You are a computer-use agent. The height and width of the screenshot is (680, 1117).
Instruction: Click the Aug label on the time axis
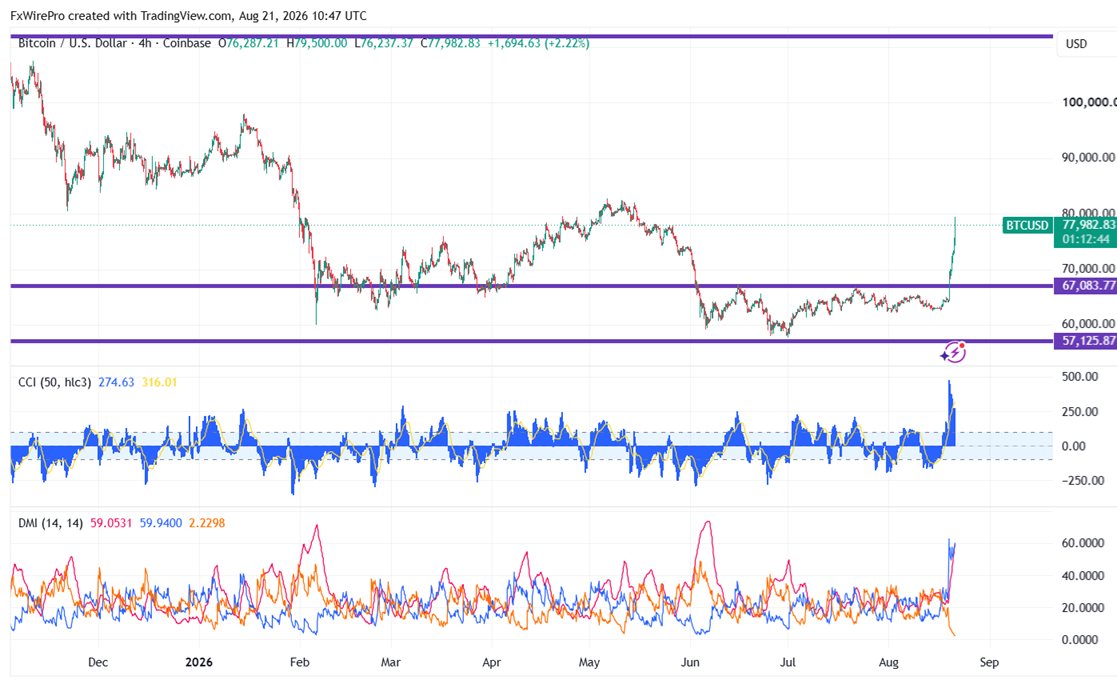click(888, 662)
